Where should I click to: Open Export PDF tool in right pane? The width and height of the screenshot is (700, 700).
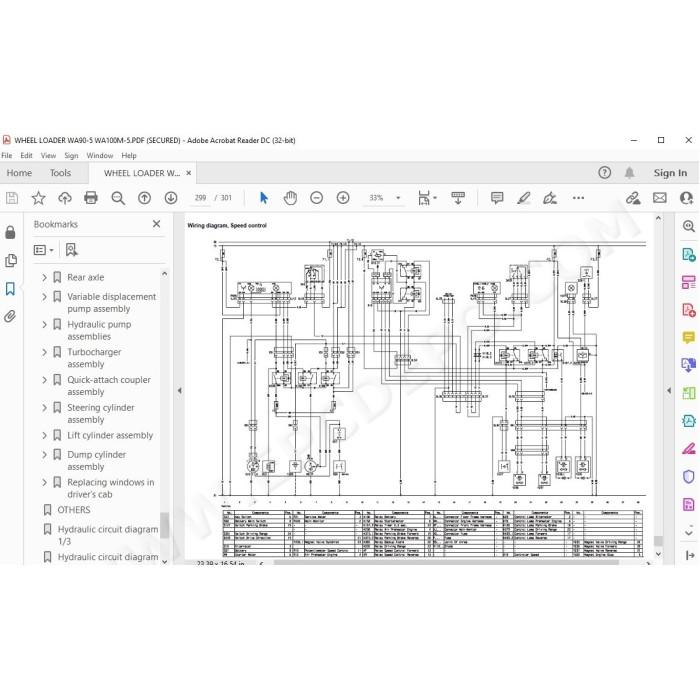689,255
